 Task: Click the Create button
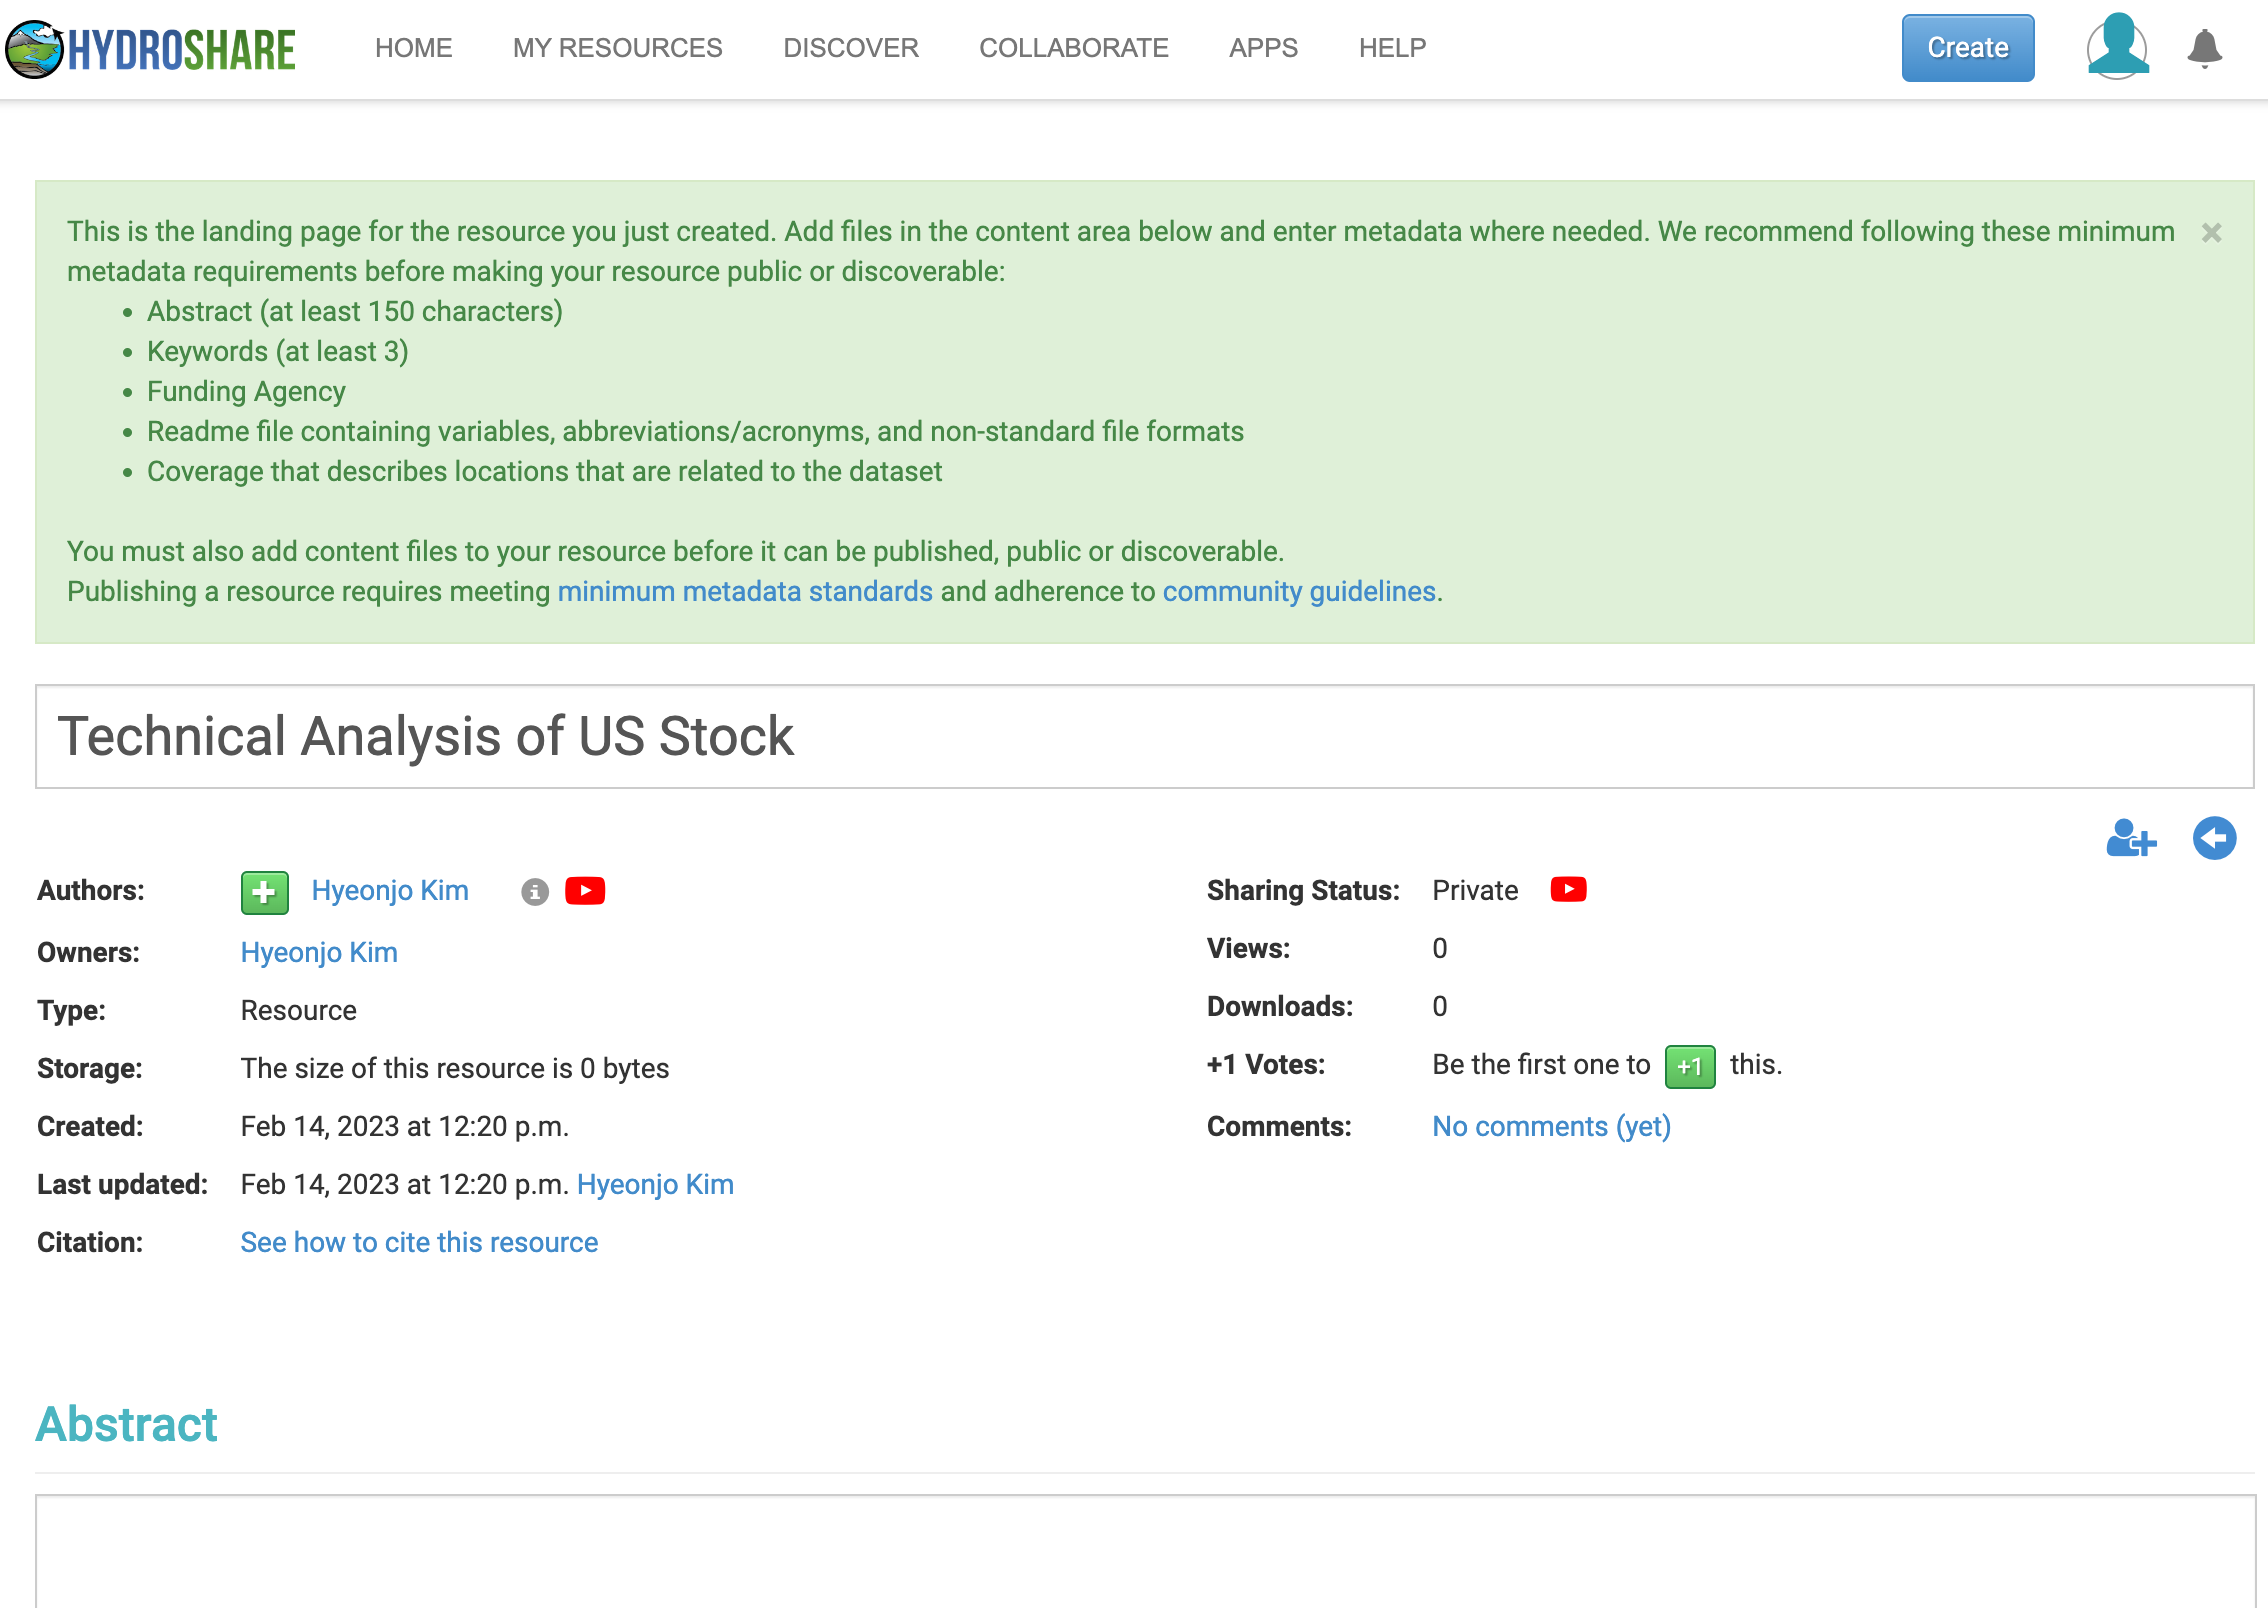point(1967,48)
